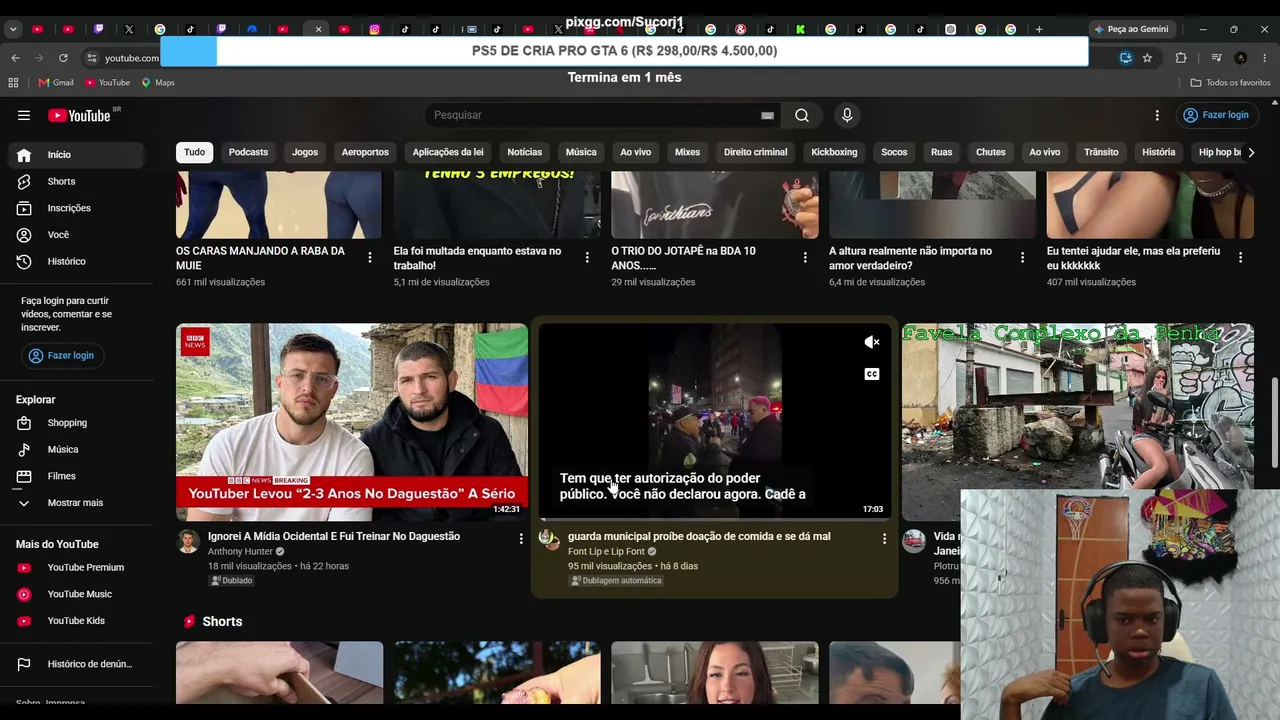Open options for A altura realmente short
The image size is (1280, 720).
click(x=1022, y=257)
